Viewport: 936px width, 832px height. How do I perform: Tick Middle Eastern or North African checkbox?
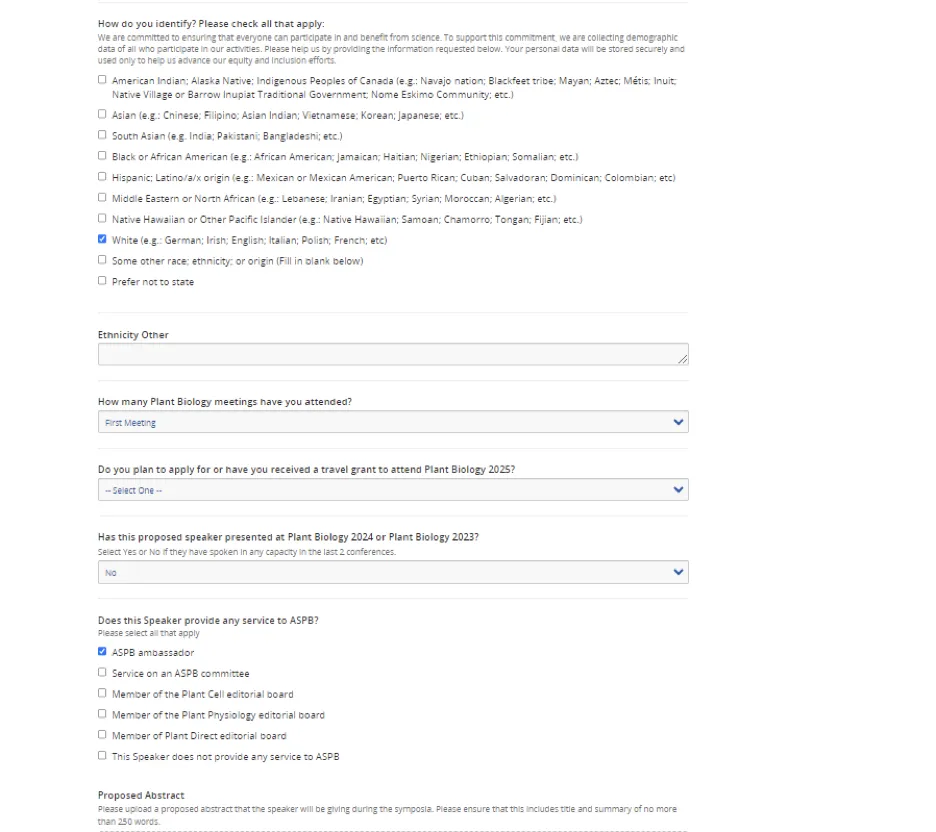(x=102, y=198)
